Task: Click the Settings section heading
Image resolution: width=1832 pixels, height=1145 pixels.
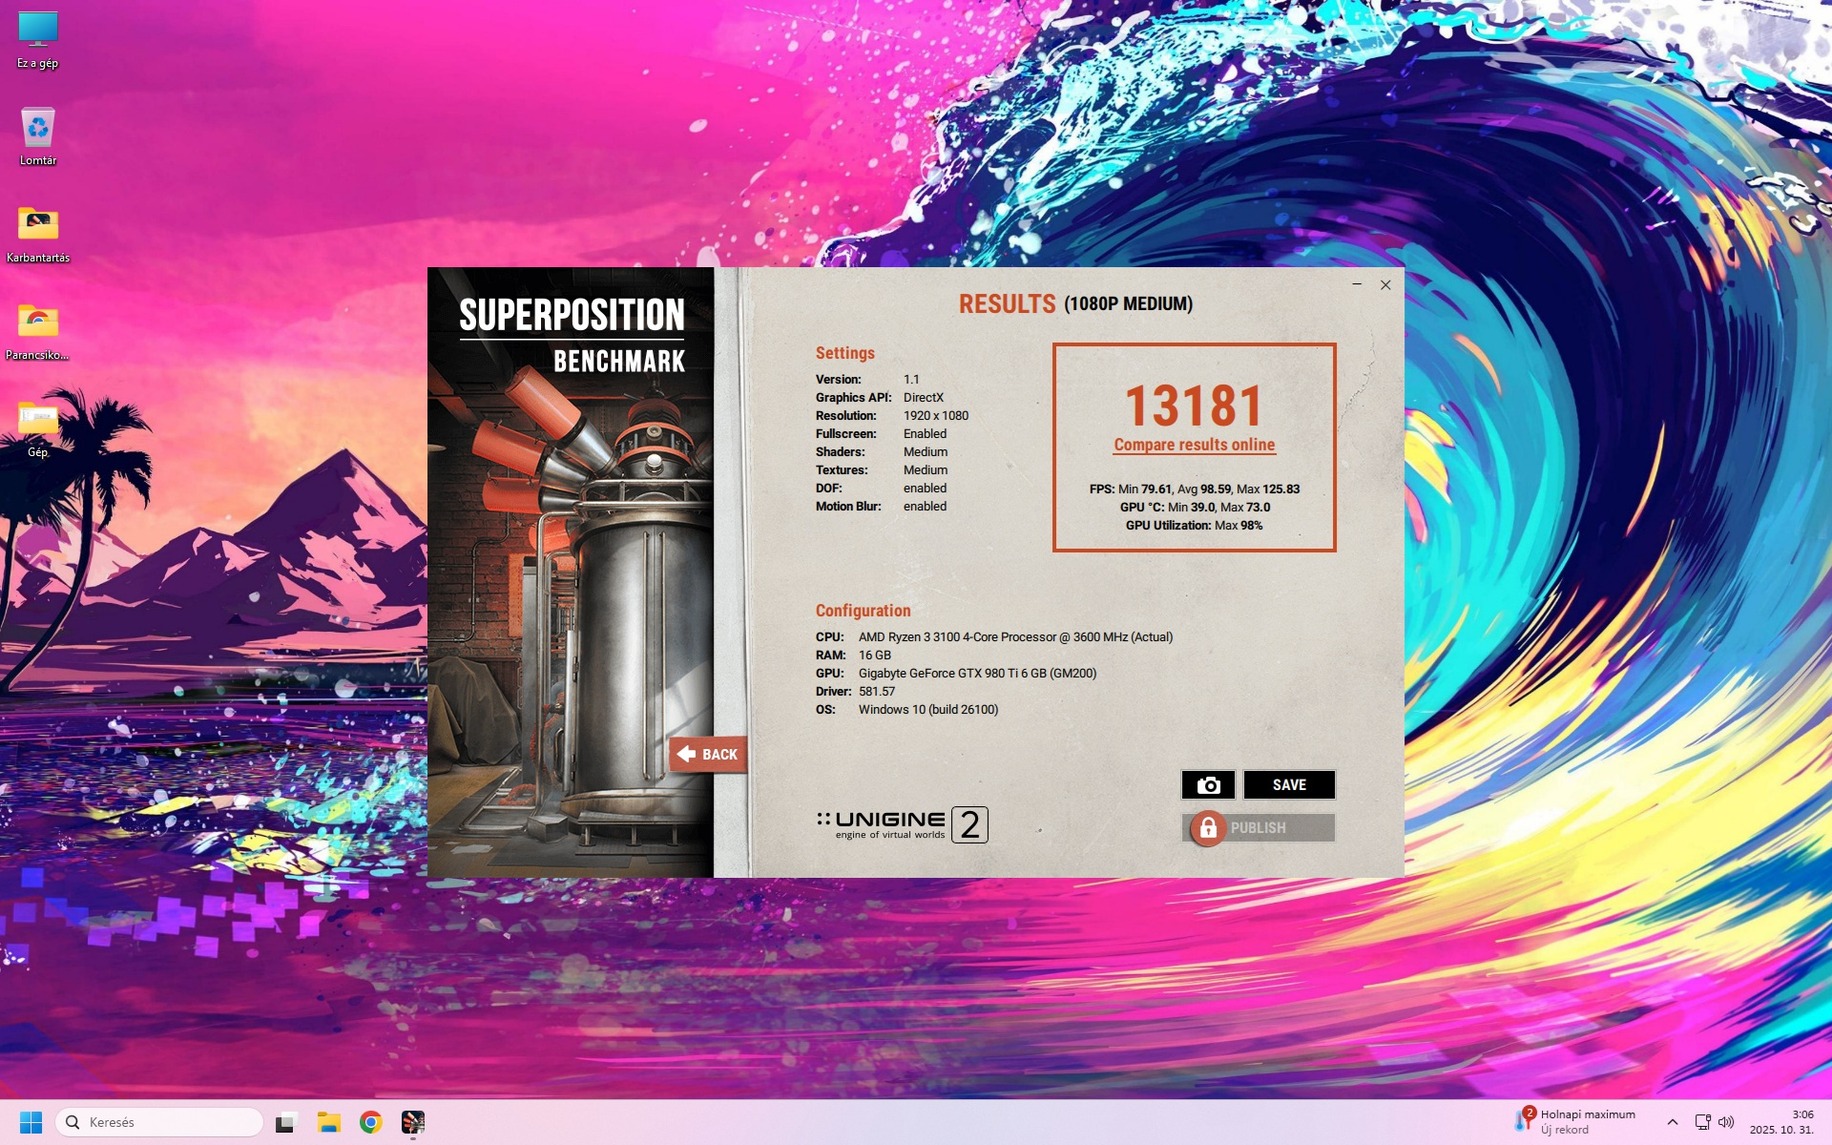Action: pos(845,353)
